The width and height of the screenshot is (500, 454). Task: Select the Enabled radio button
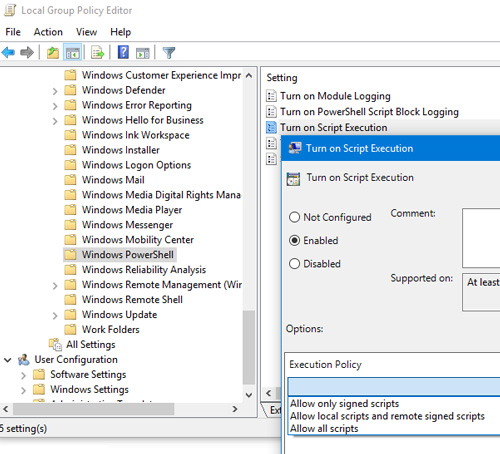pos(294,240)
